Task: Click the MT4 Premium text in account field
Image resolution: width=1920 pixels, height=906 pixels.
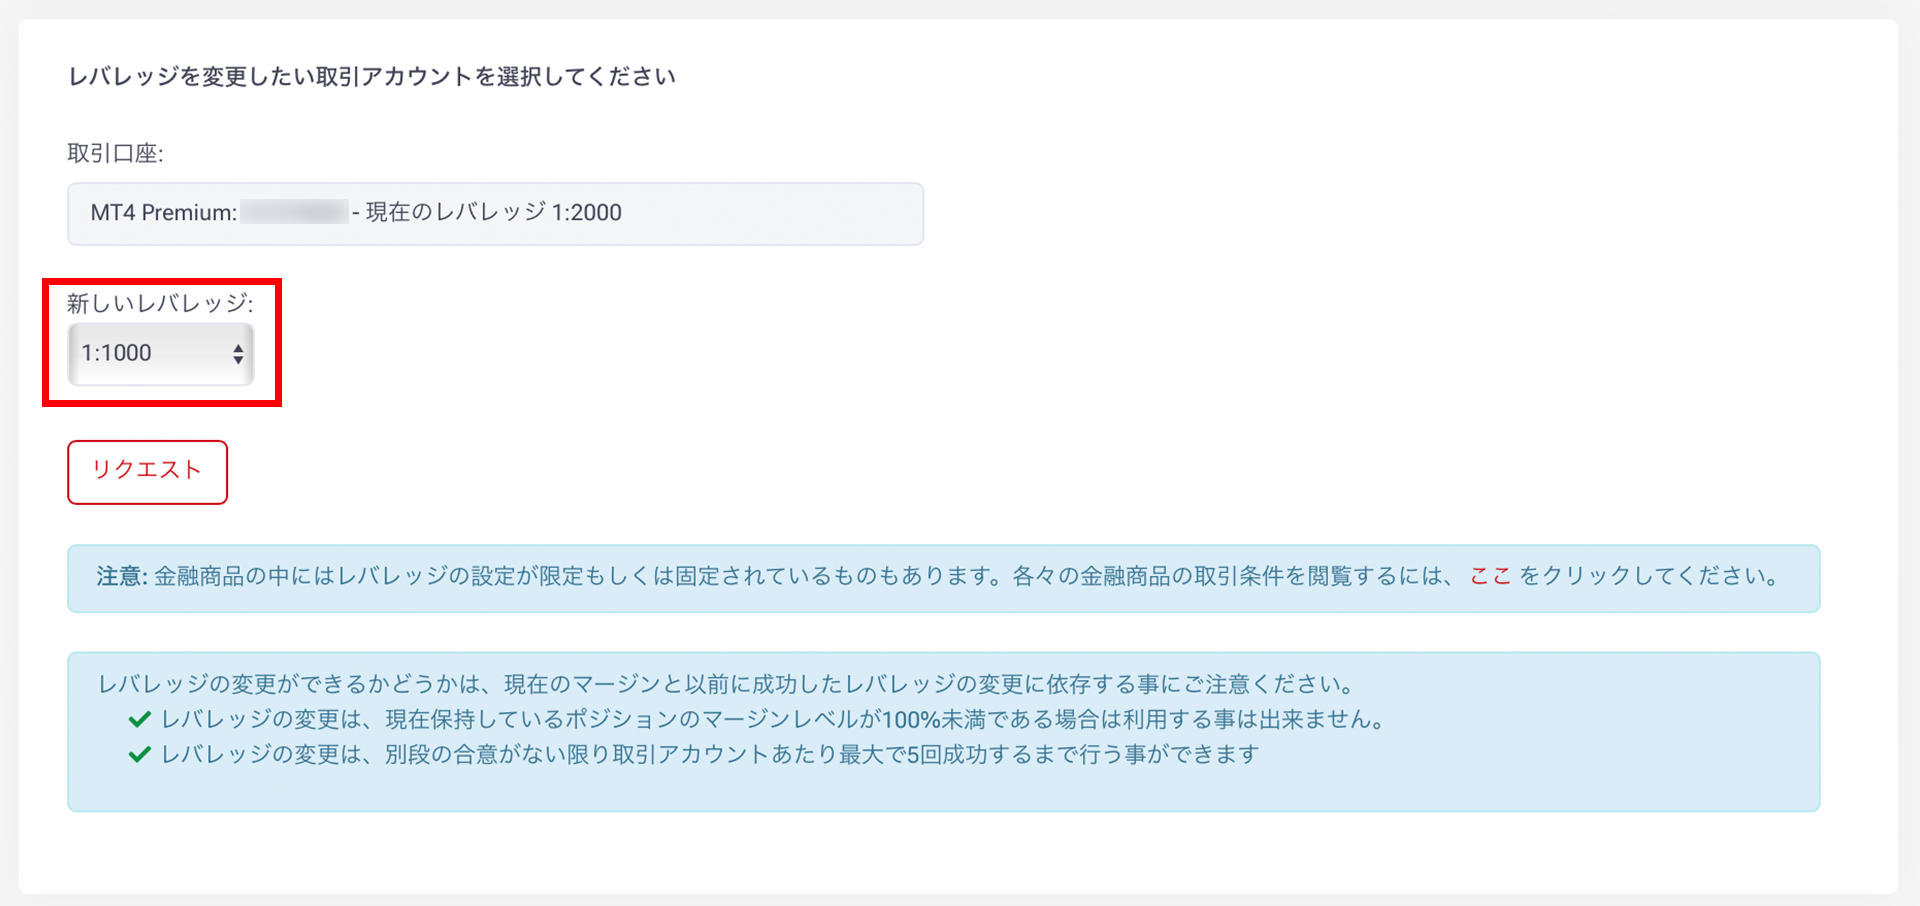Action: coord(163,212)
